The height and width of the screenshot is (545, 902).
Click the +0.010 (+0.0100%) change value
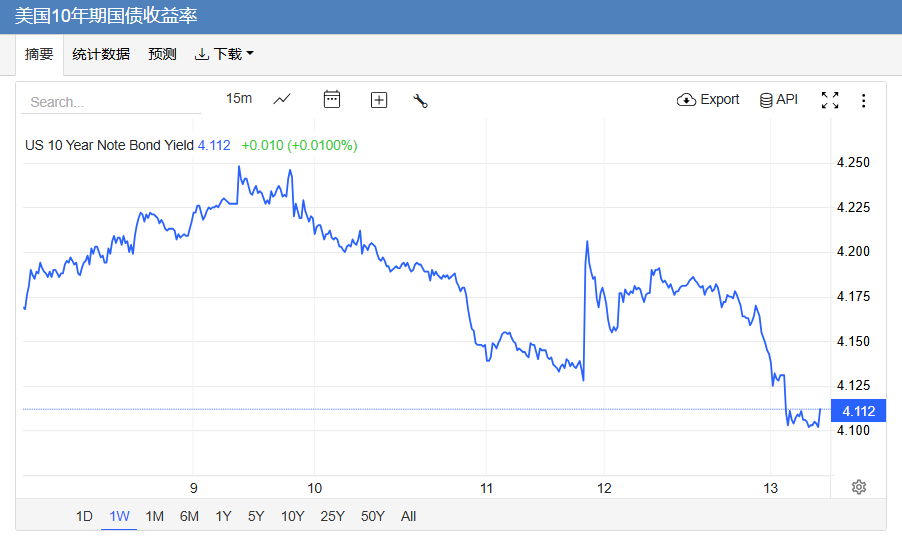click(x=299, y=145)
